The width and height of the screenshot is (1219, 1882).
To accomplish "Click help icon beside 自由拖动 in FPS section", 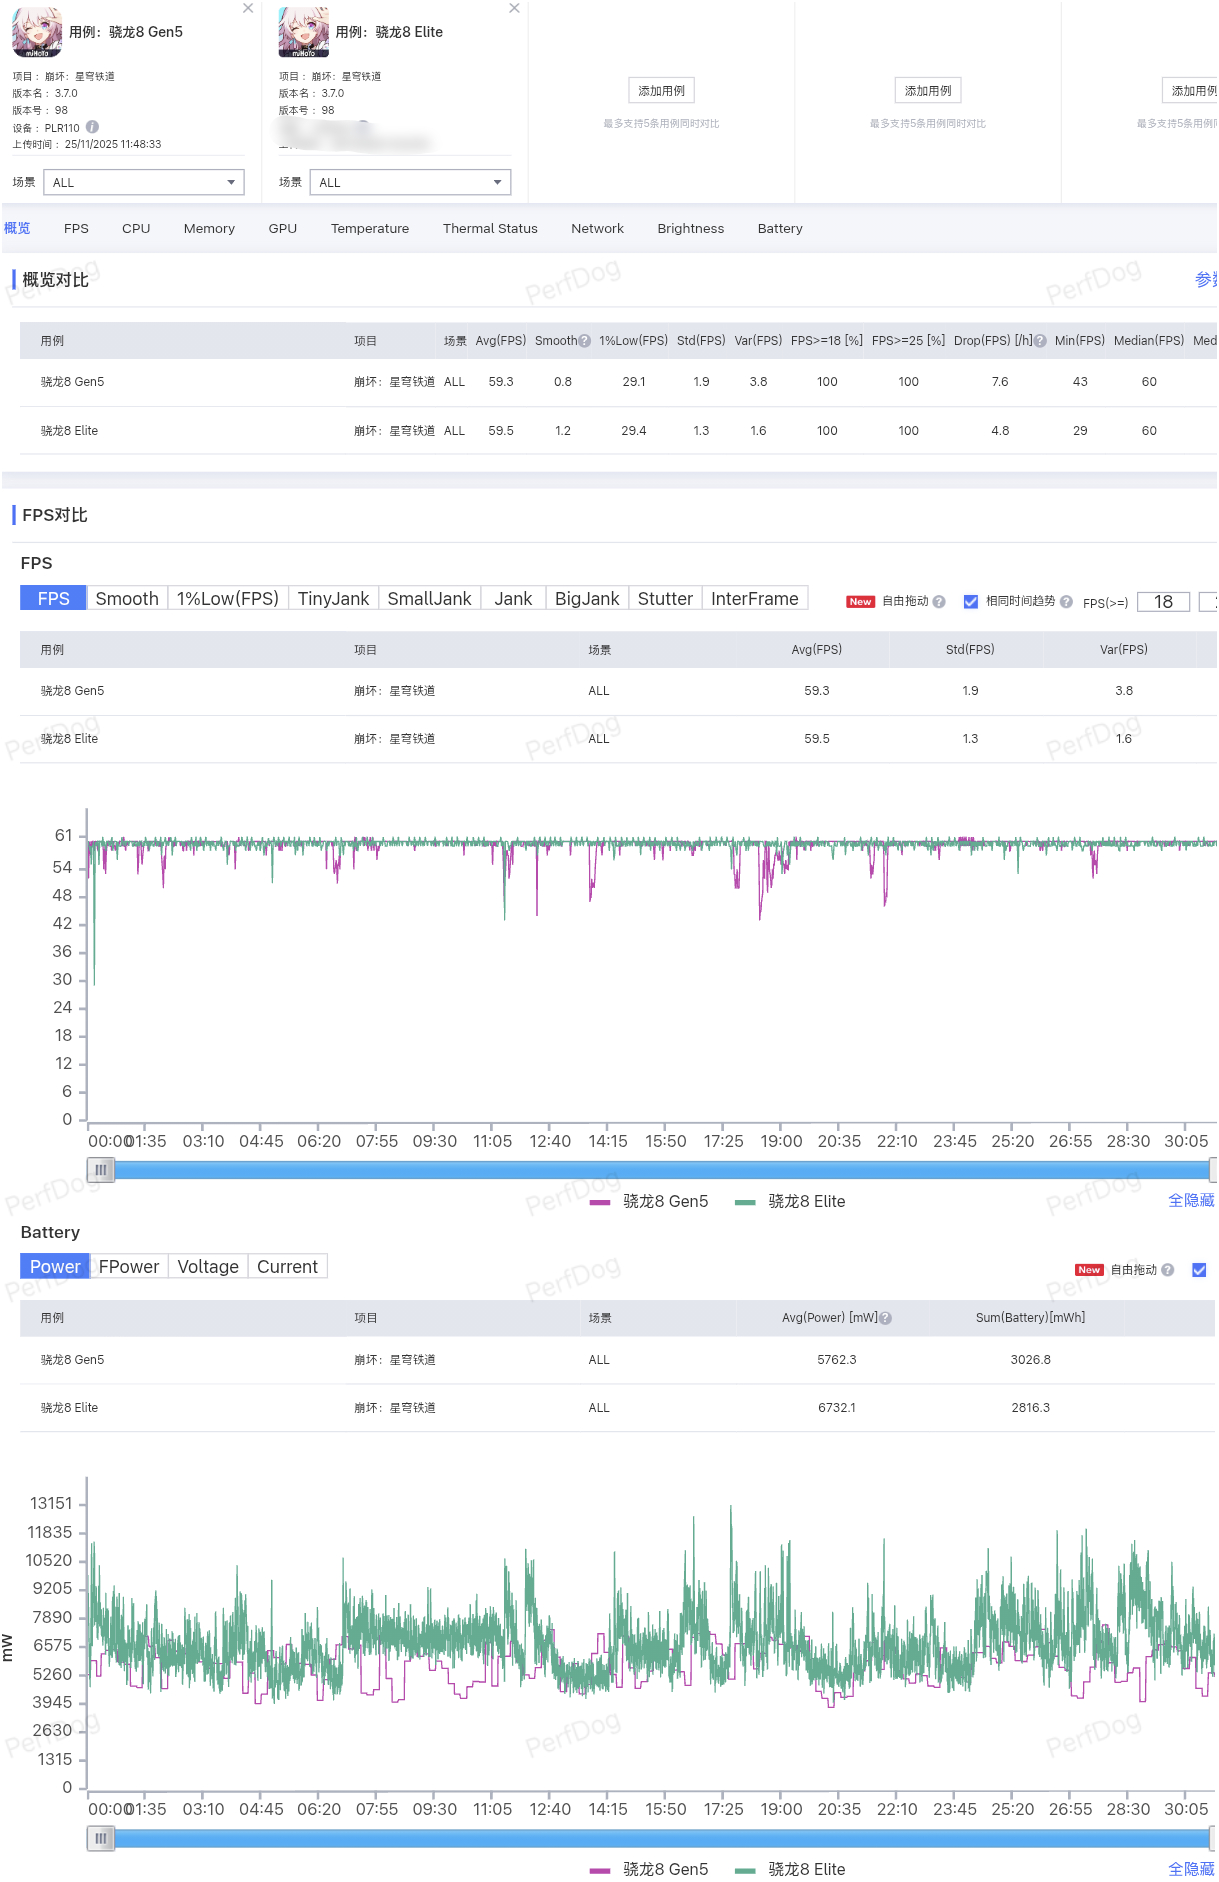I will pyautogui.click(x=939, y=602).
